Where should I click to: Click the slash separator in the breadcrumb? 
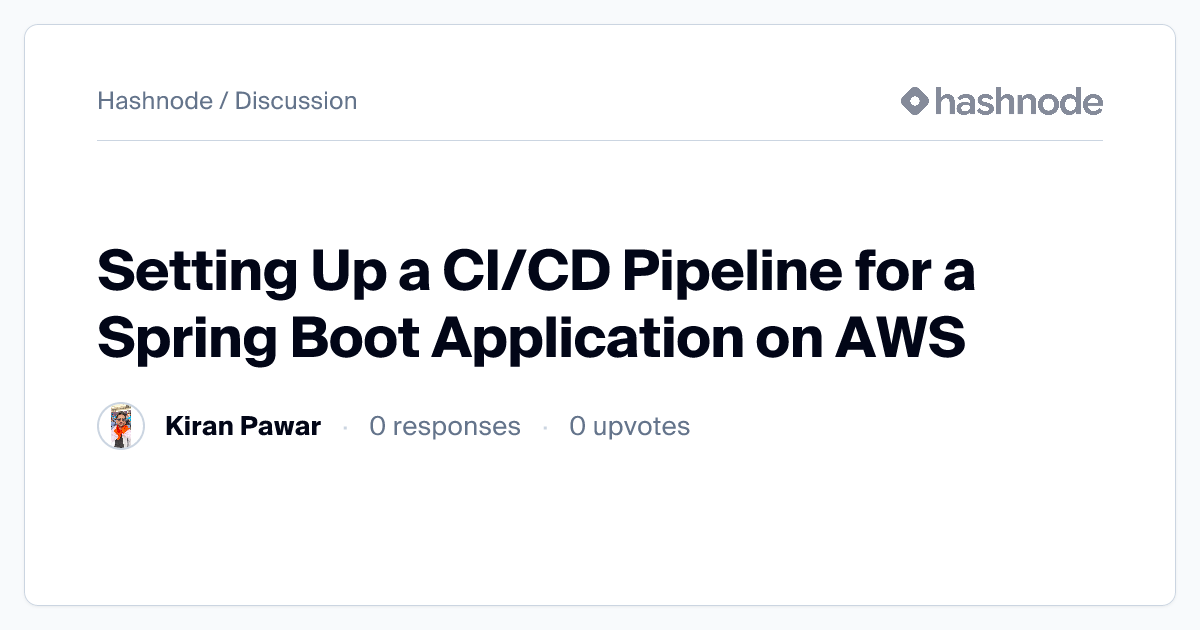[224, 101]
